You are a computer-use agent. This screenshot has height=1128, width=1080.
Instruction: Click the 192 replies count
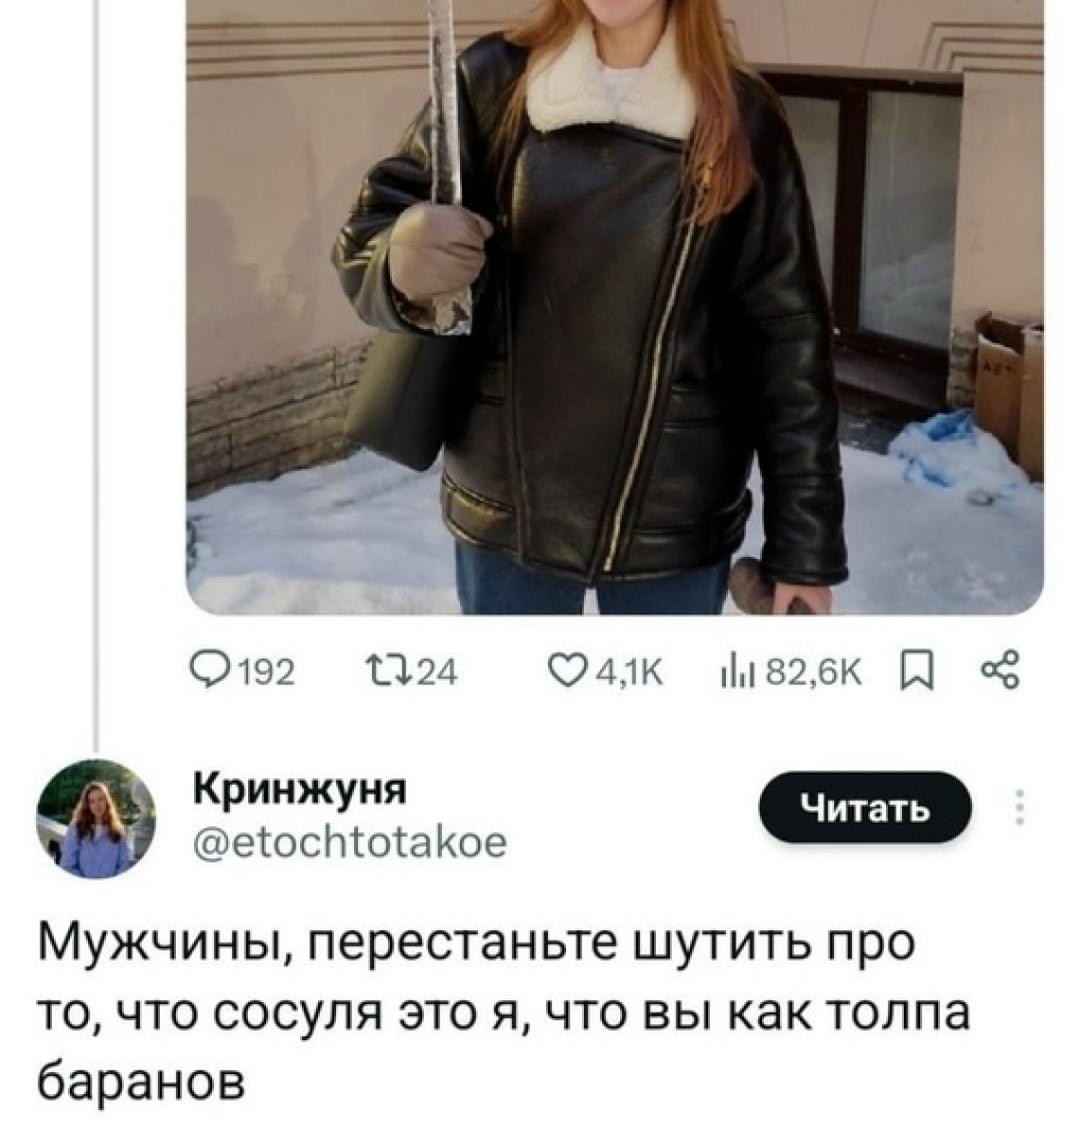tap(266, 673)
